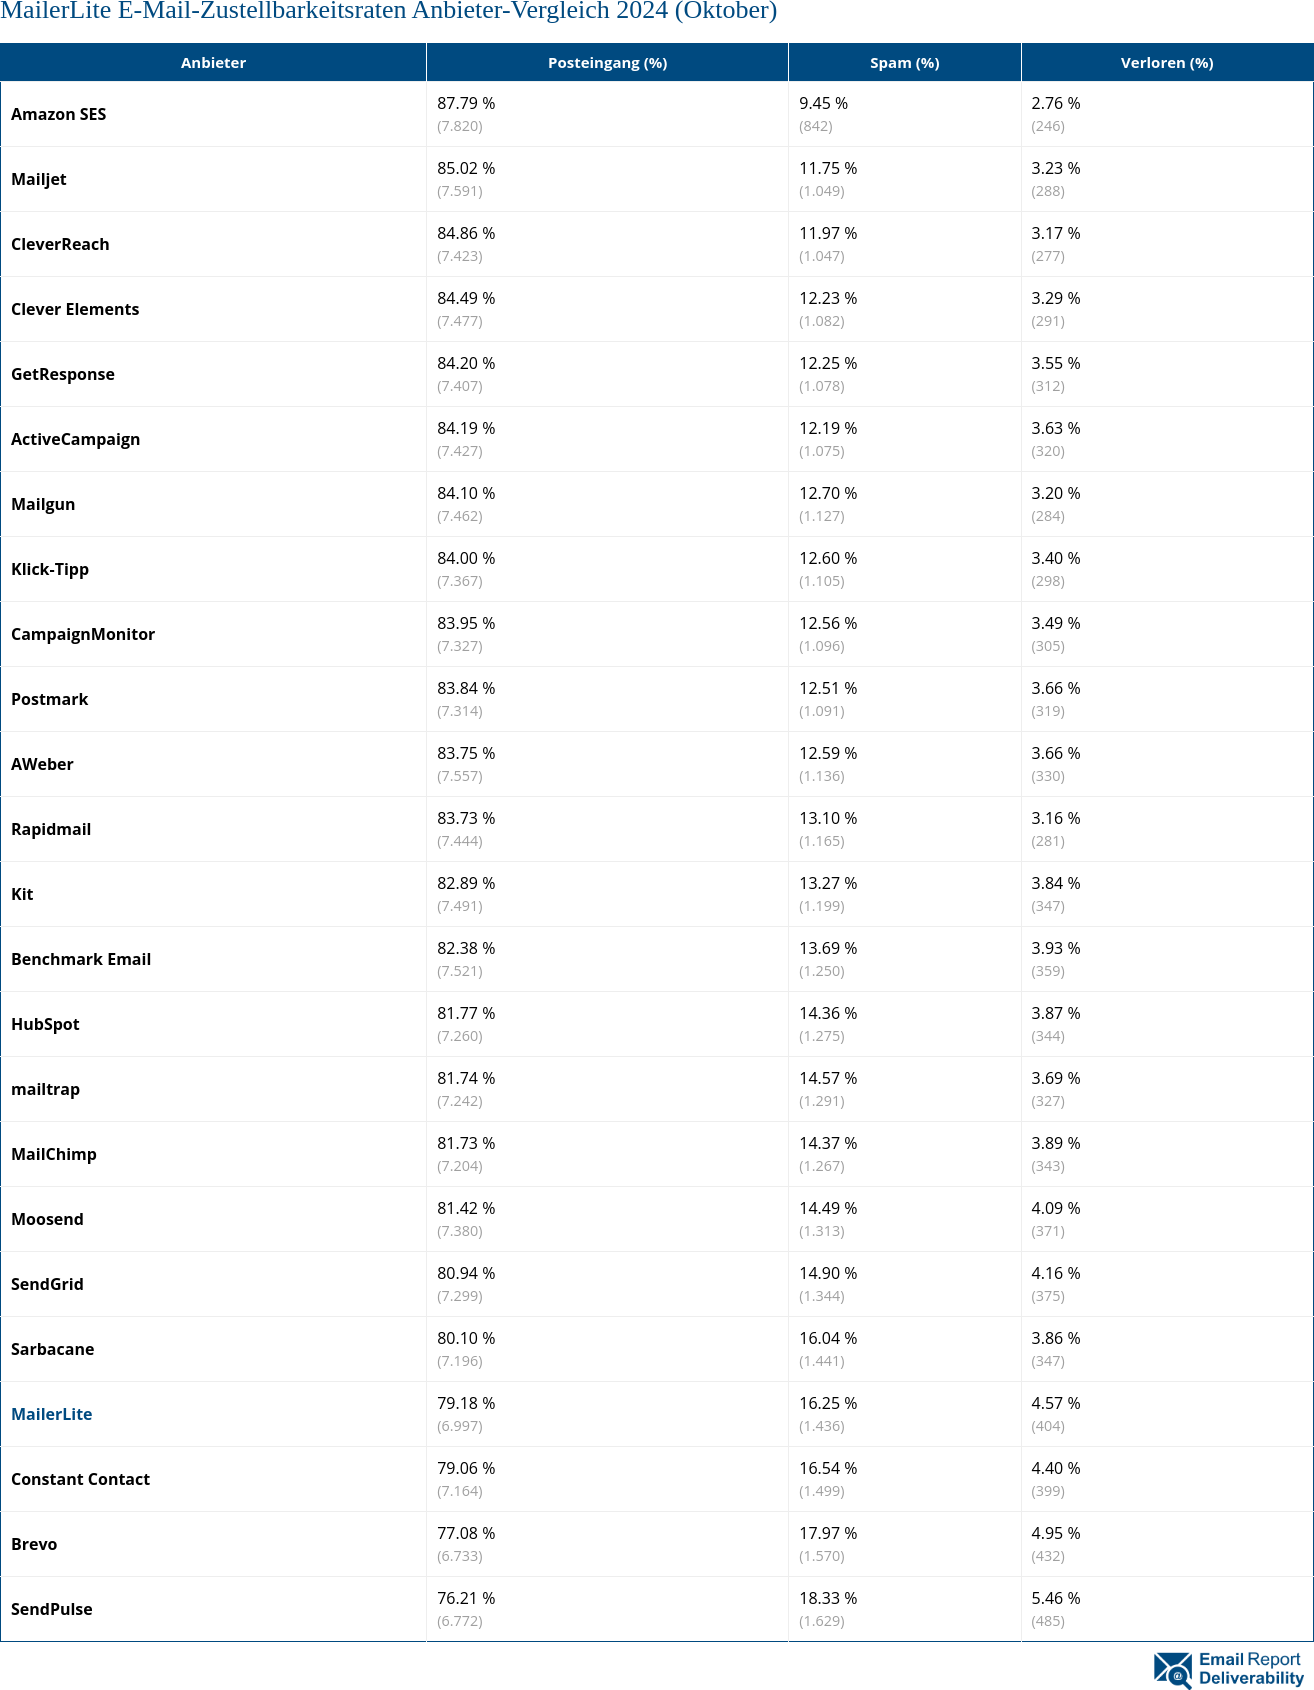
Task: Click the Benchmark Email row label
Action: click(81, 959)
